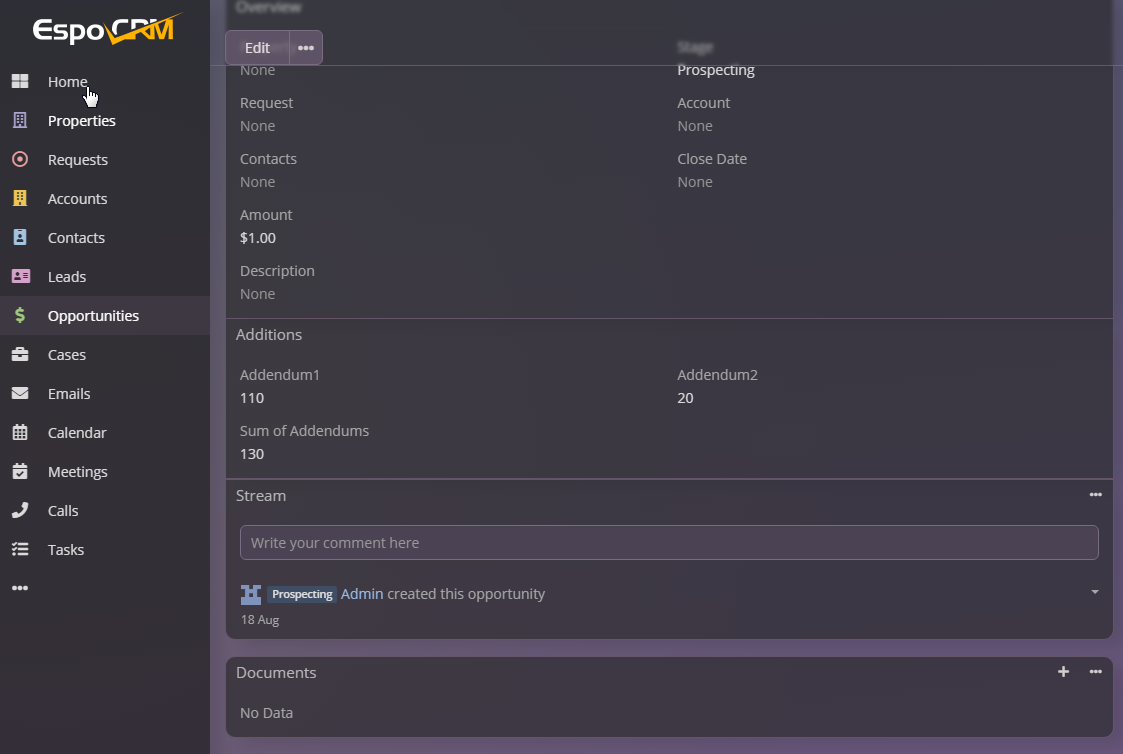
Task: Click the Addendum1 value 110
Action: (x=252, y=398)
